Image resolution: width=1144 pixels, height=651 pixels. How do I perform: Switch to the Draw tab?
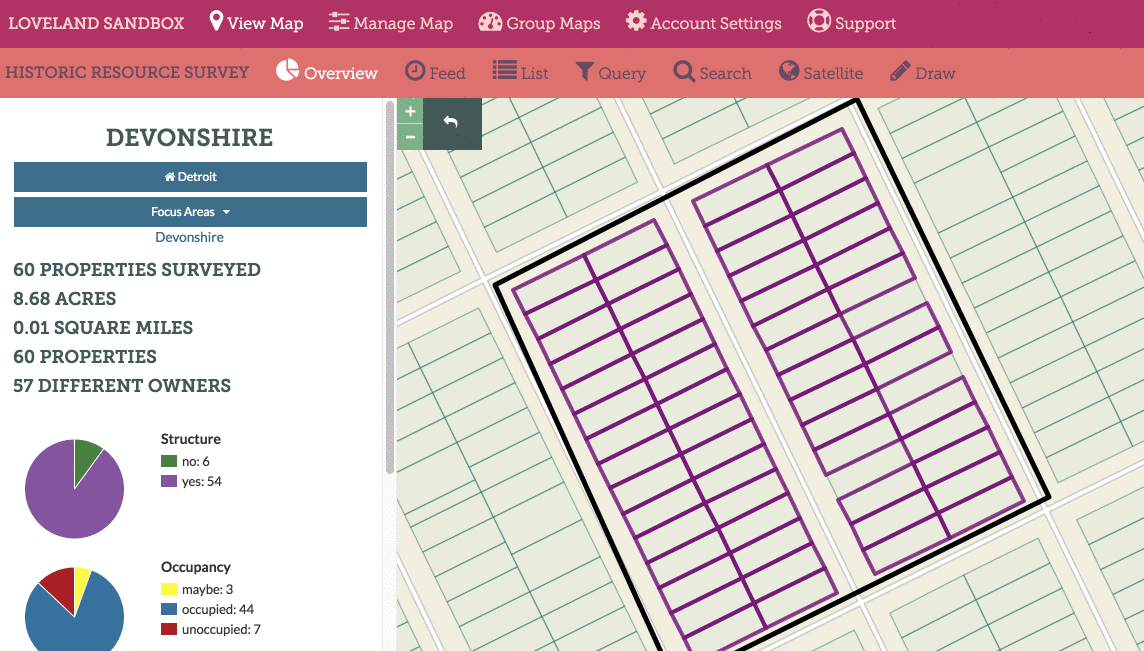point(923,72)
